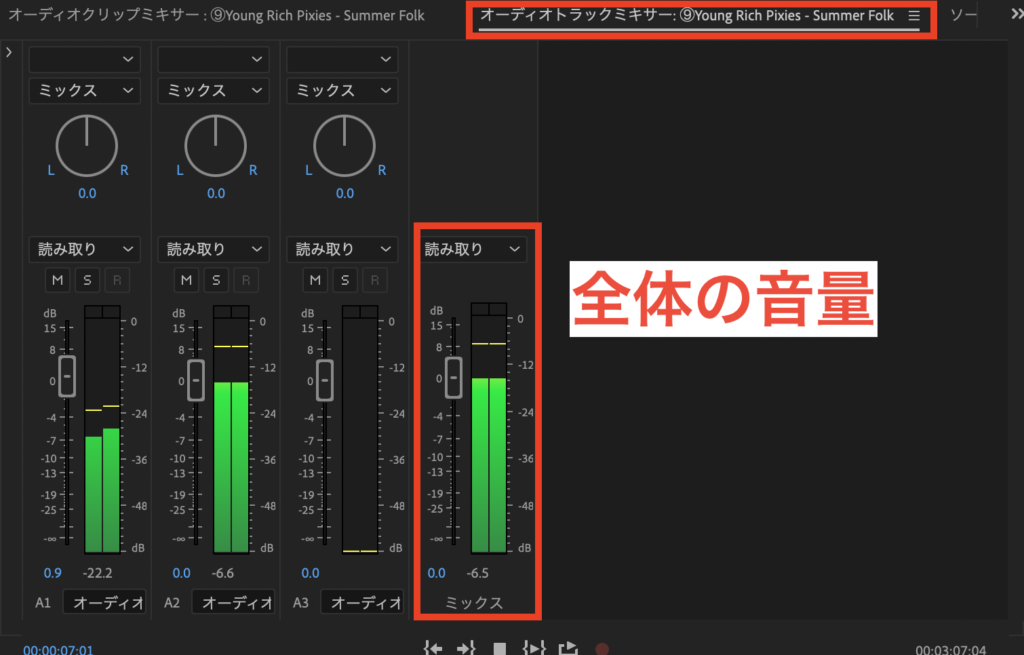Click the red Record icon

pyautogui.click(x=601, y=647)
